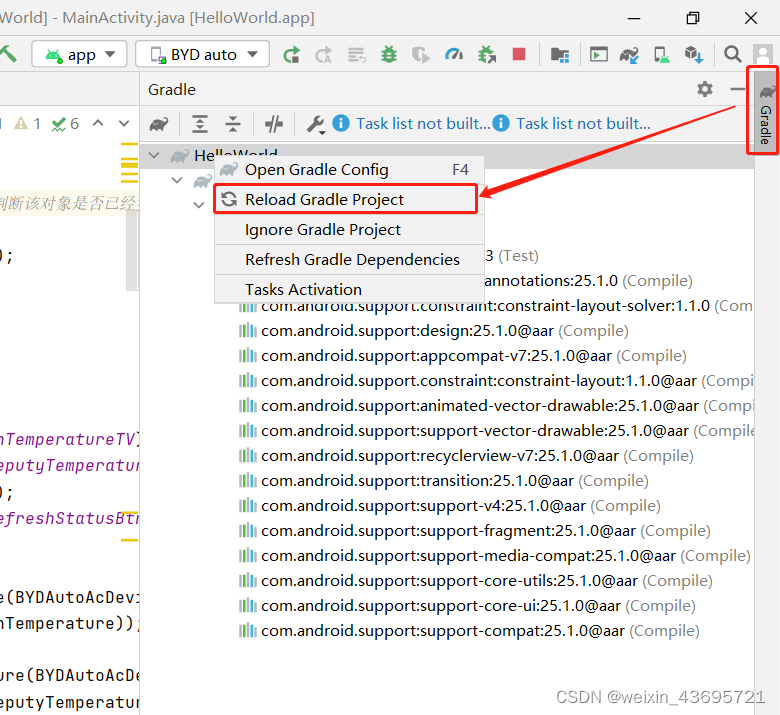
Task: Click the Run Anything icon in toolbar
Action: pos(598,54)
